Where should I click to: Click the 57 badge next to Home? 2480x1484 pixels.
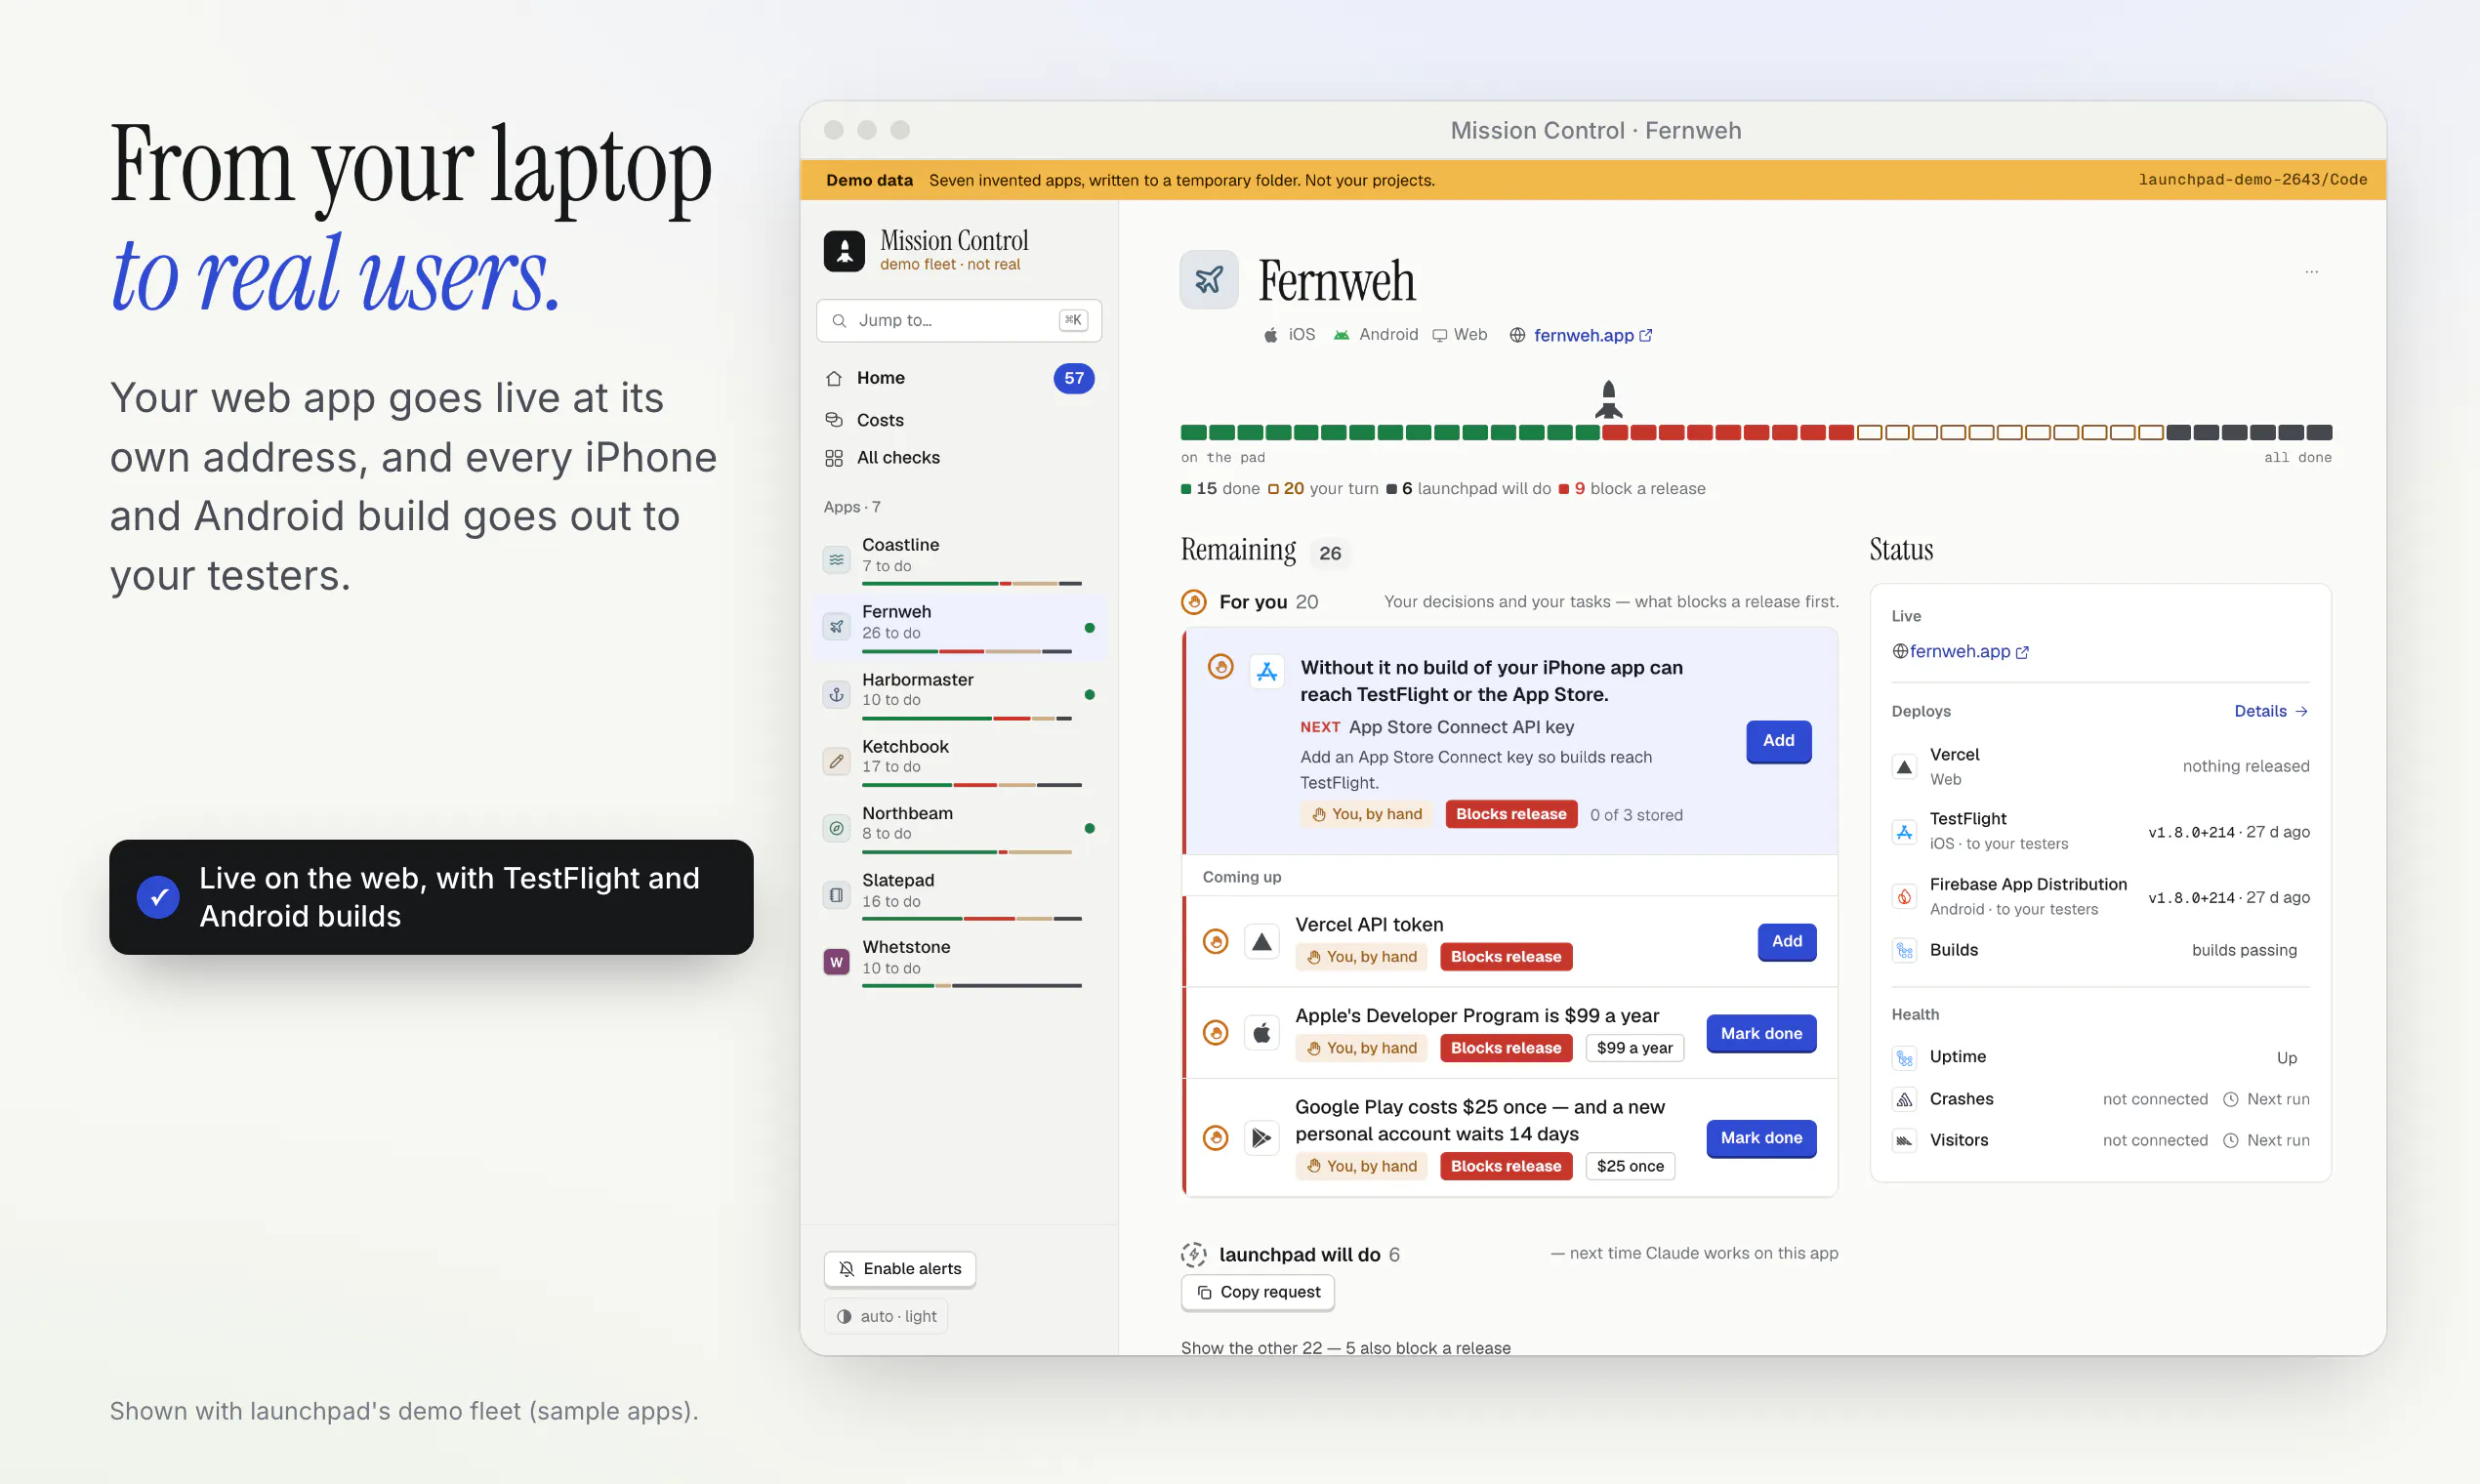click(x=1074, y=378)
